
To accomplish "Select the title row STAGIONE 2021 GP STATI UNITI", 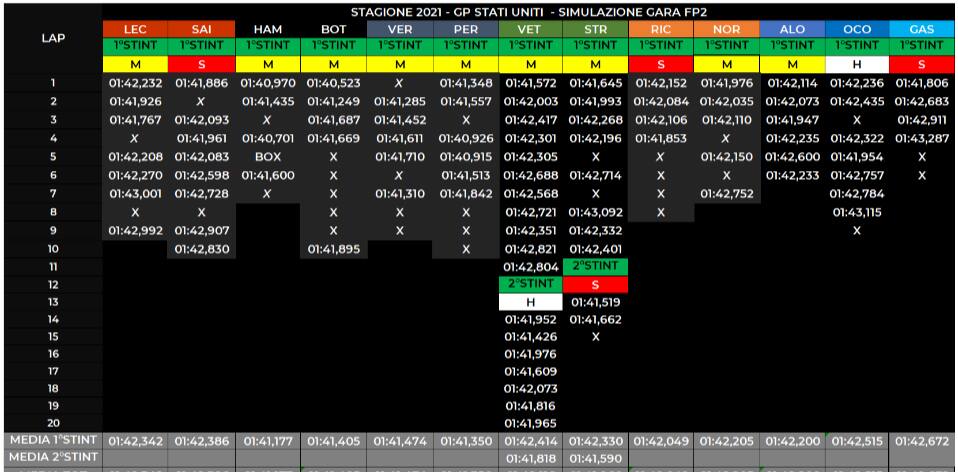I will tap(530, 10).
